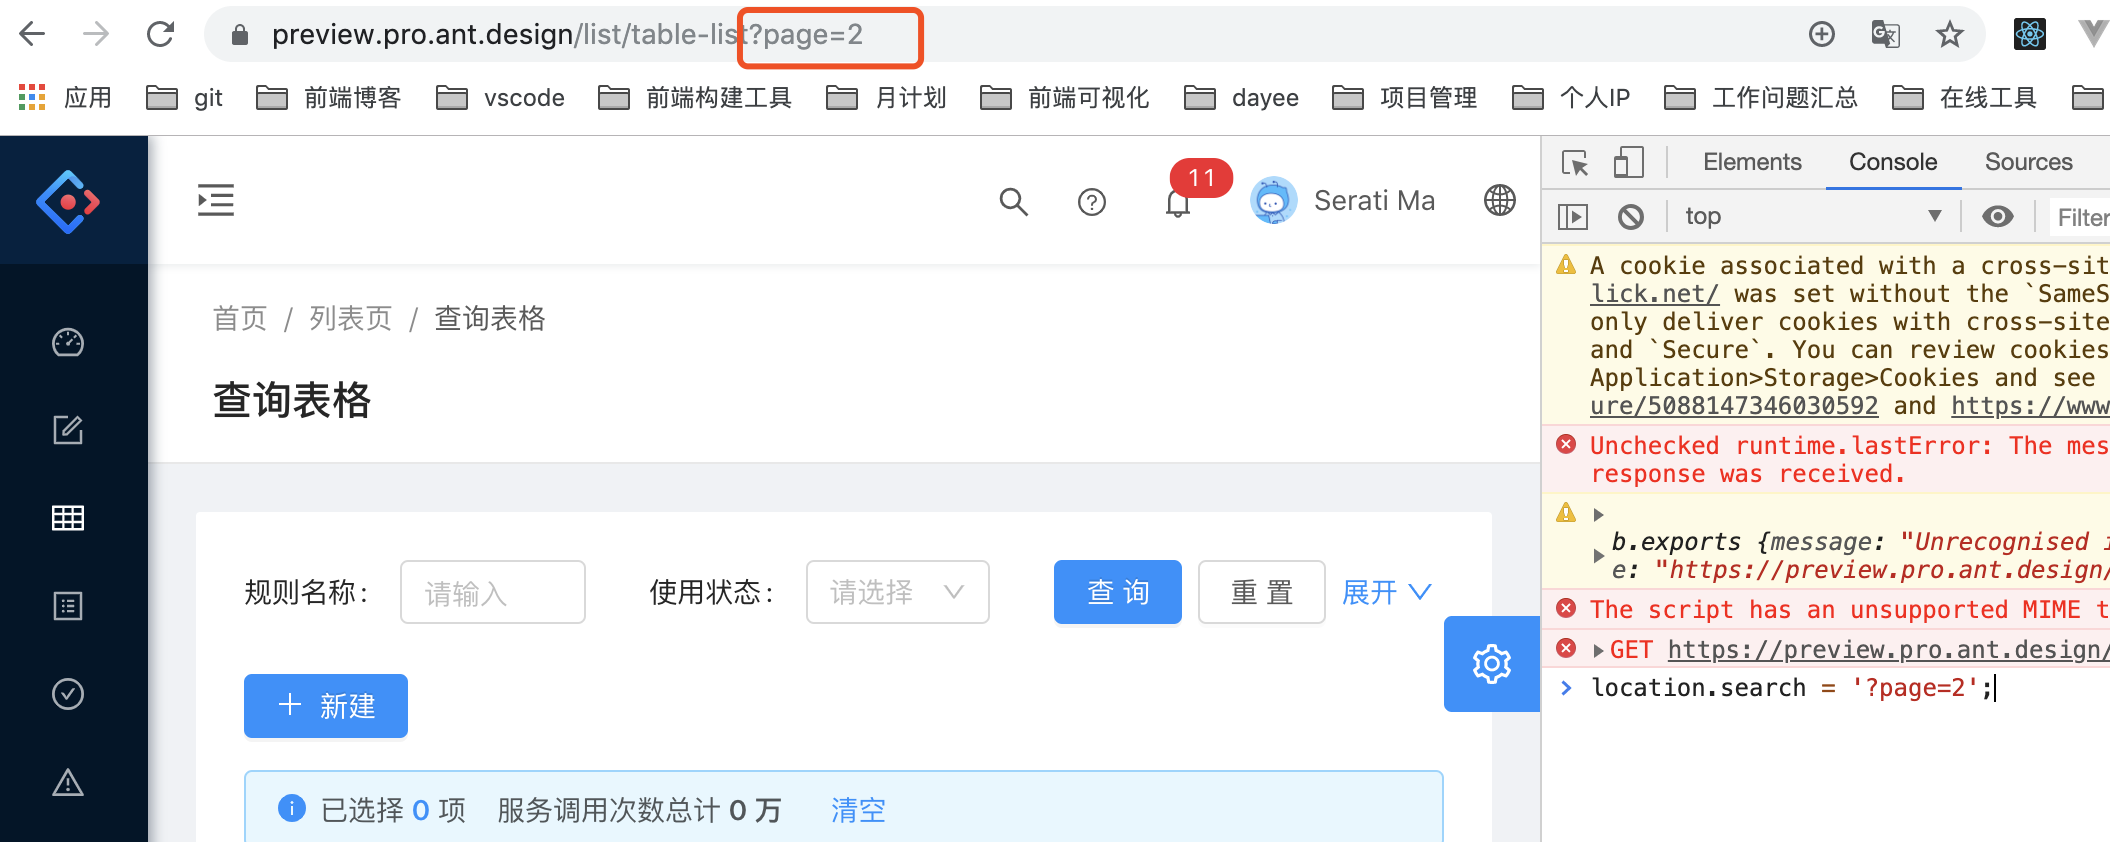Click the live expression eye icon
2110x842 pixels.
click(1998, 217)
